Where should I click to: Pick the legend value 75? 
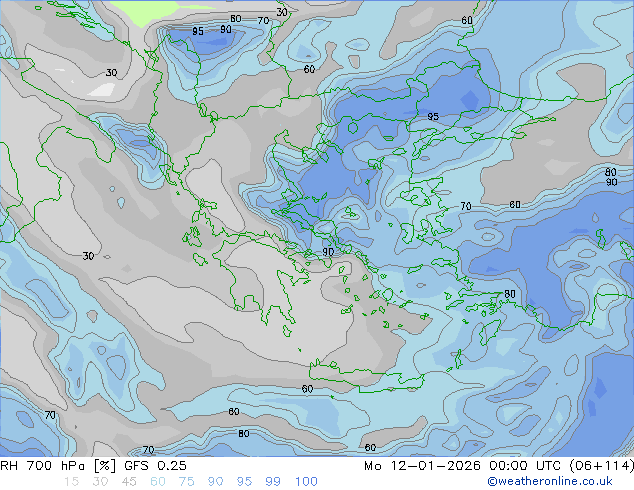point(187,482)
